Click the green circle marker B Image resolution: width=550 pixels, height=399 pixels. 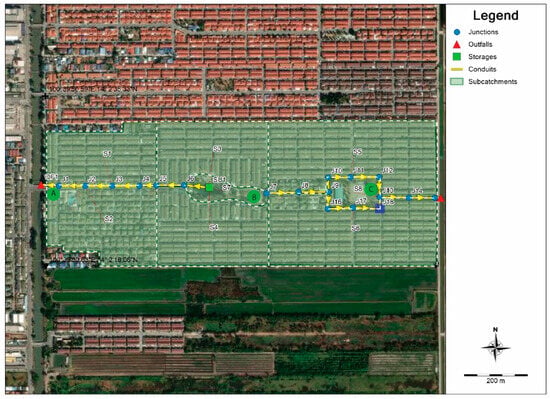click(254, 197)
